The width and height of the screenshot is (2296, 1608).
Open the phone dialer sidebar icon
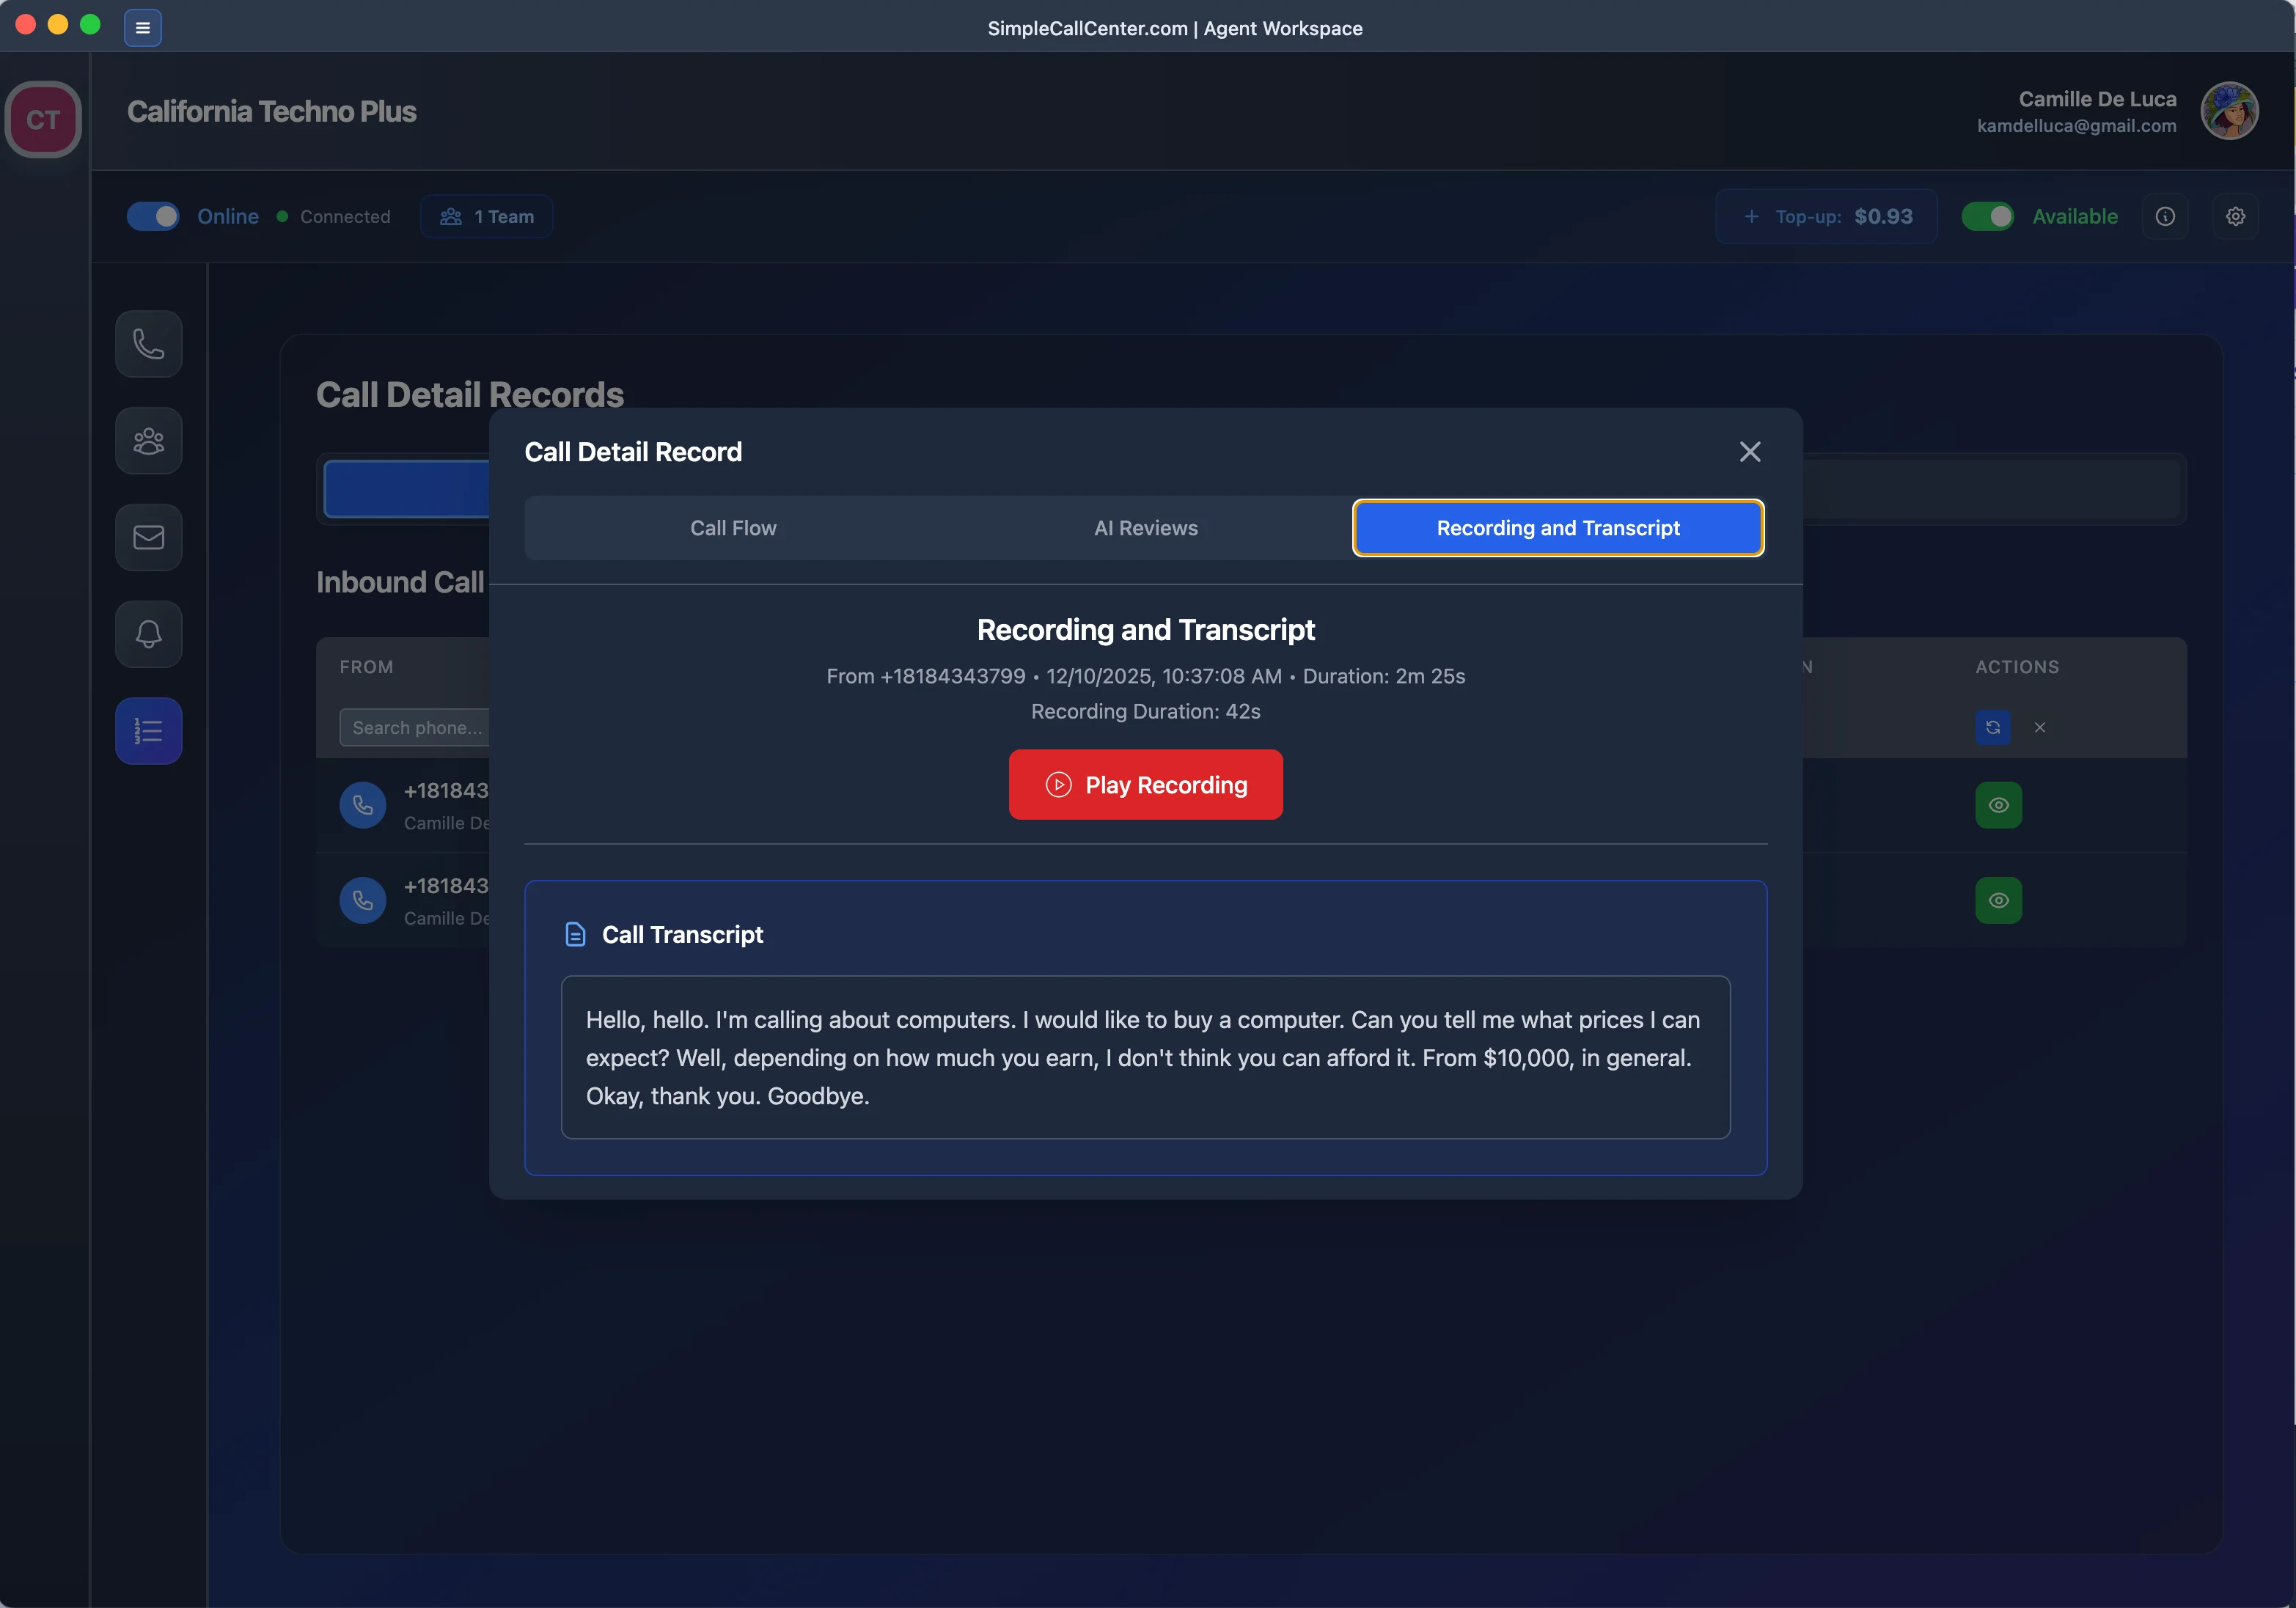point(148,344)
